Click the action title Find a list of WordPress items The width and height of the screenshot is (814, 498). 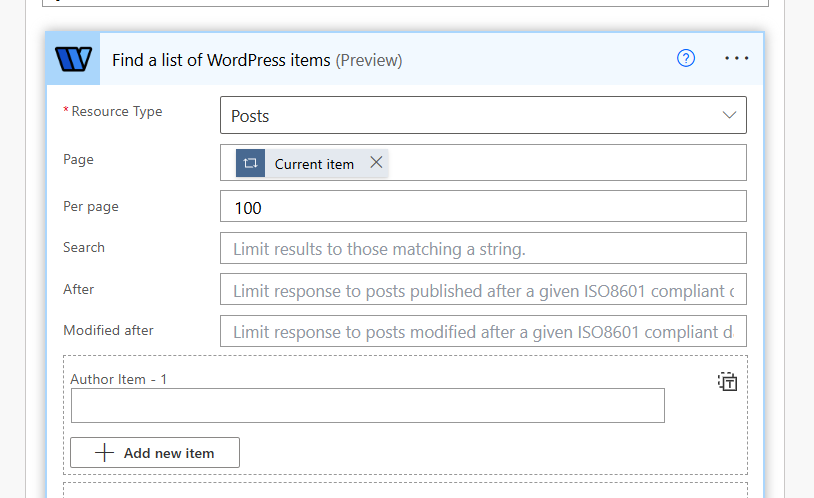pyautogui.click(x=221, y=60)
